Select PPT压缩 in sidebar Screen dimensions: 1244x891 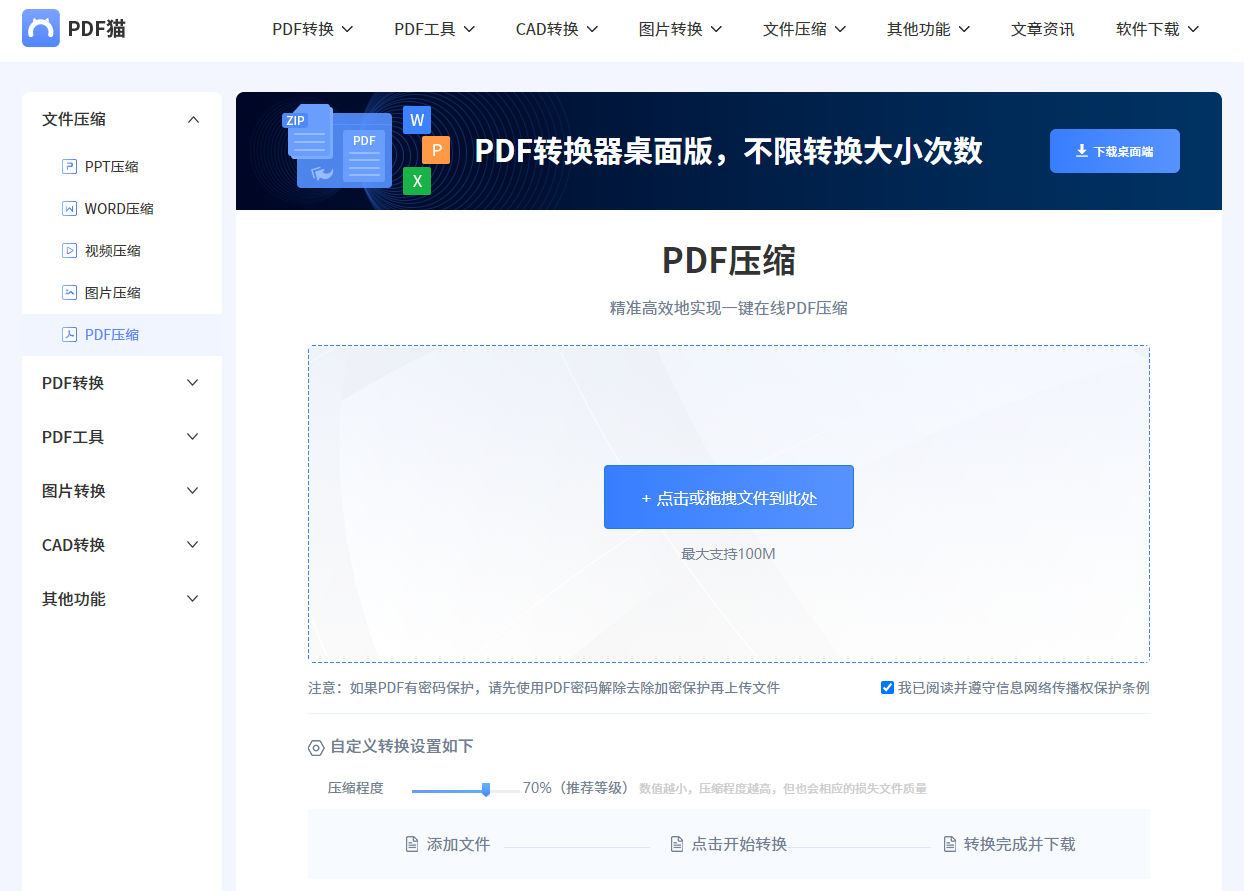122,167
